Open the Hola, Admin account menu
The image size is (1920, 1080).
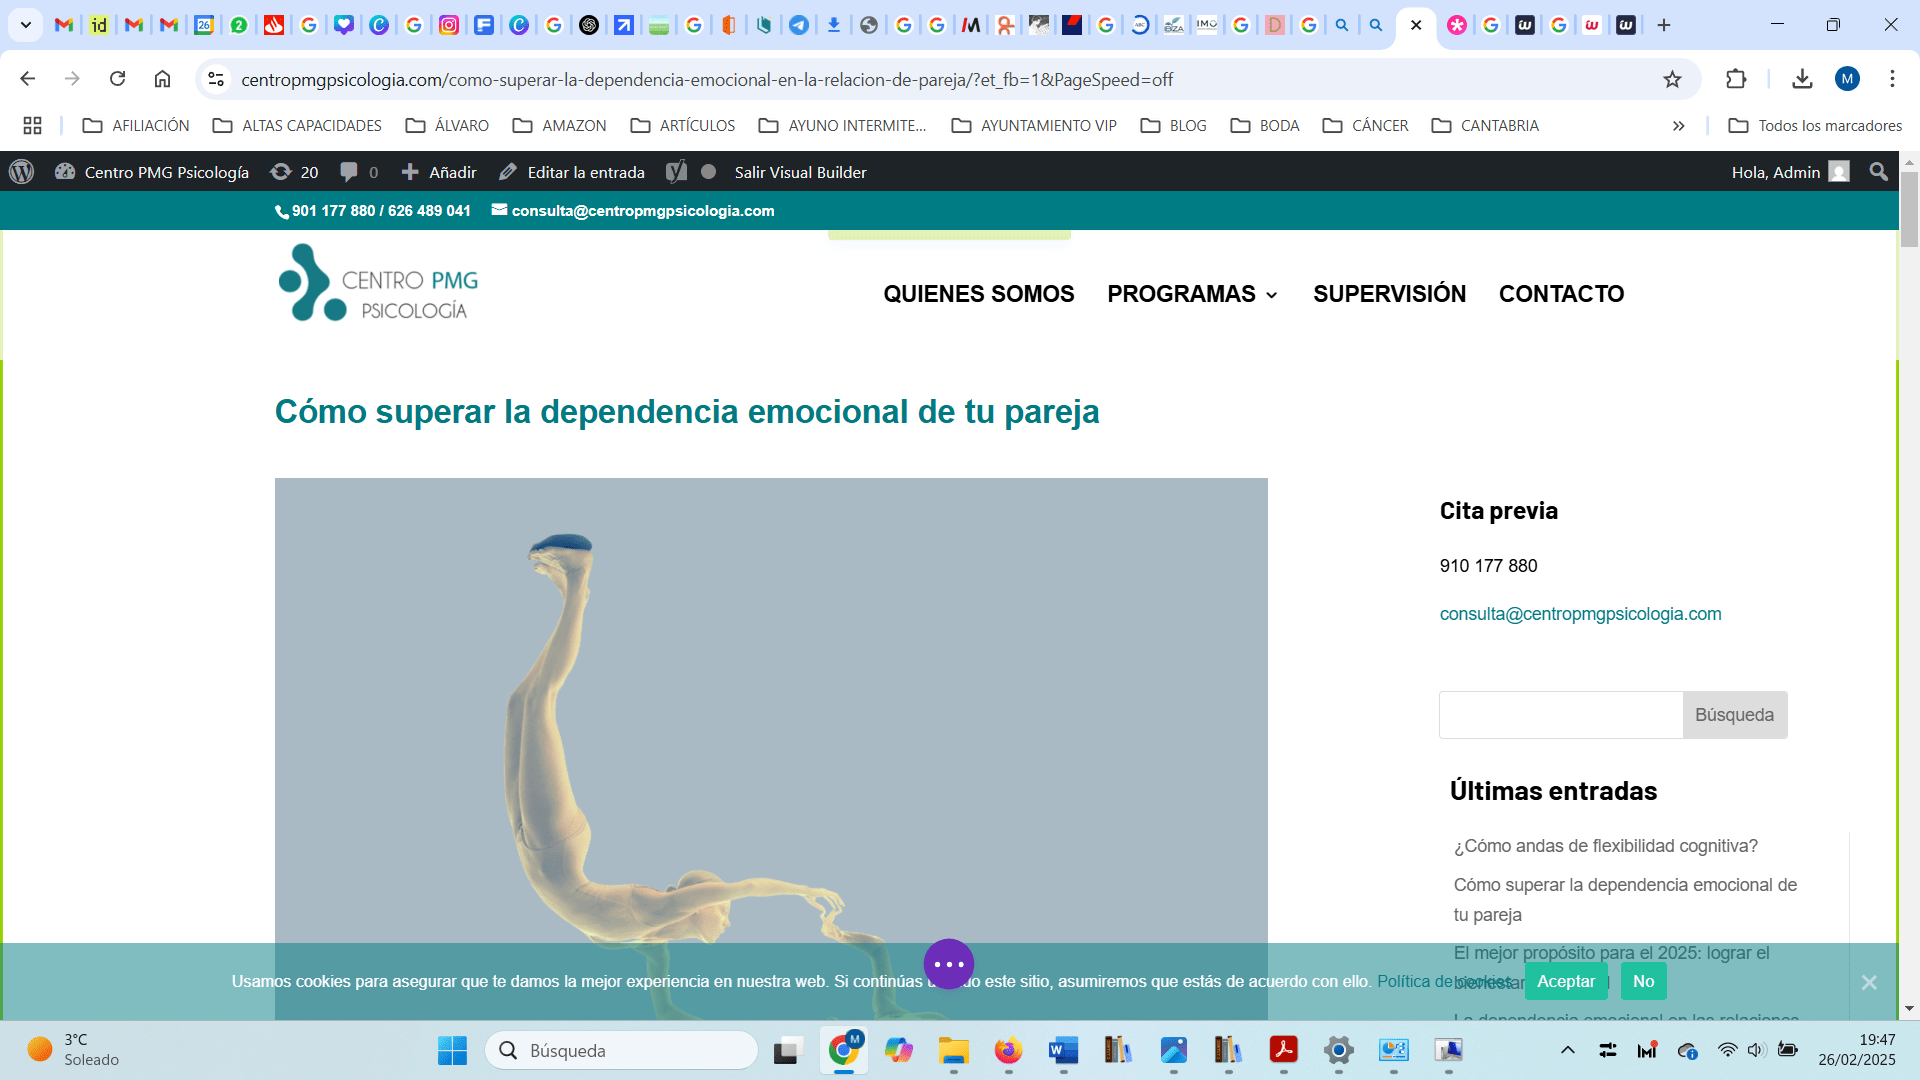click(1790, 172)
